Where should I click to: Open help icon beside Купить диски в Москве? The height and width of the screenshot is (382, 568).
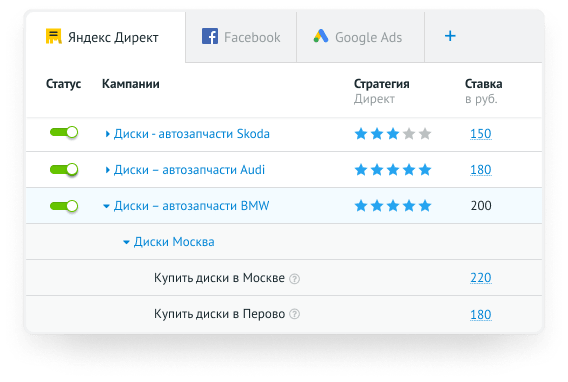pyautogui.click(x=295, y=279)
